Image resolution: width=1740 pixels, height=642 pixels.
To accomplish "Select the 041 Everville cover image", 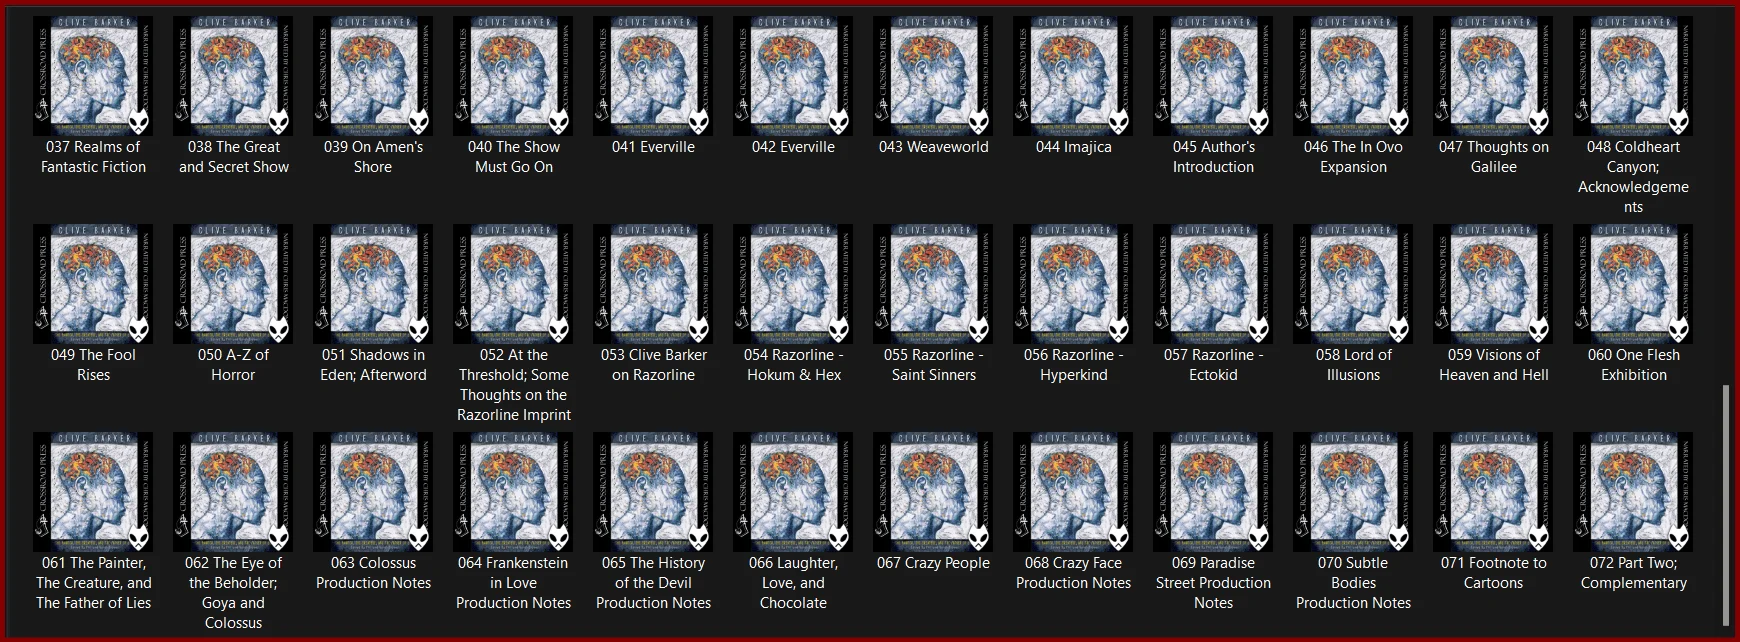I will coord(653,76).
